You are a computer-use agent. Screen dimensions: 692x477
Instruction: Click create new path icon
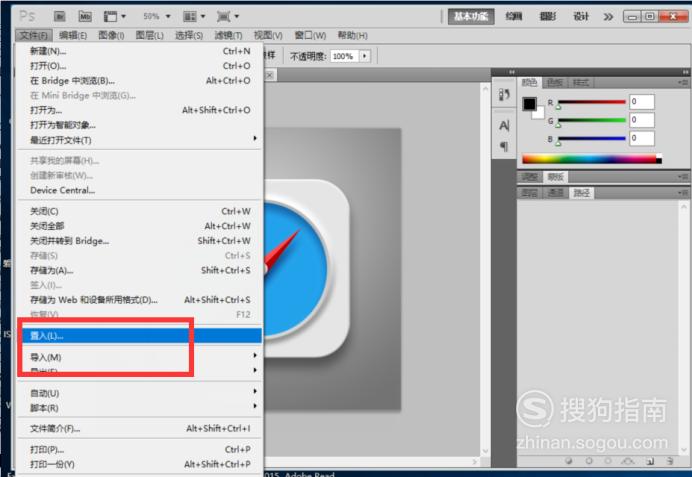click(650, 461)
